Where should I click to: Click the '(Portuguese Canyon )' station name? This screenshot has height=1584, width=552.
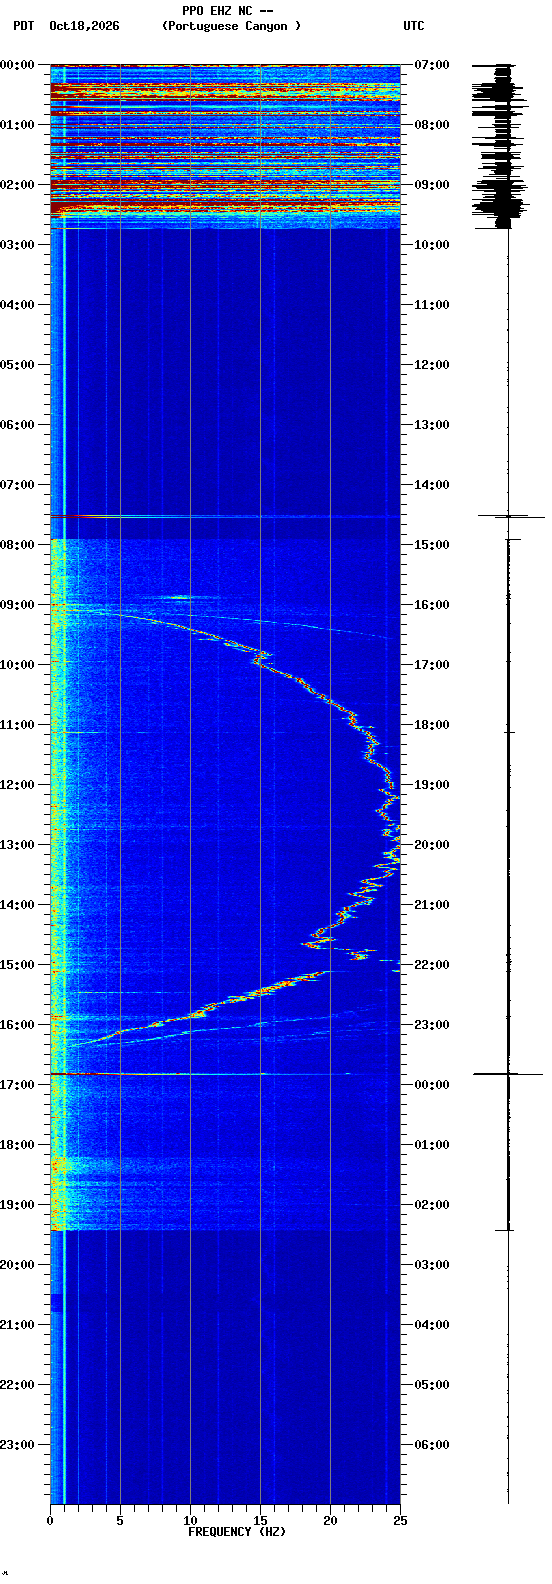pyautogui.click(x=231, y=26)
